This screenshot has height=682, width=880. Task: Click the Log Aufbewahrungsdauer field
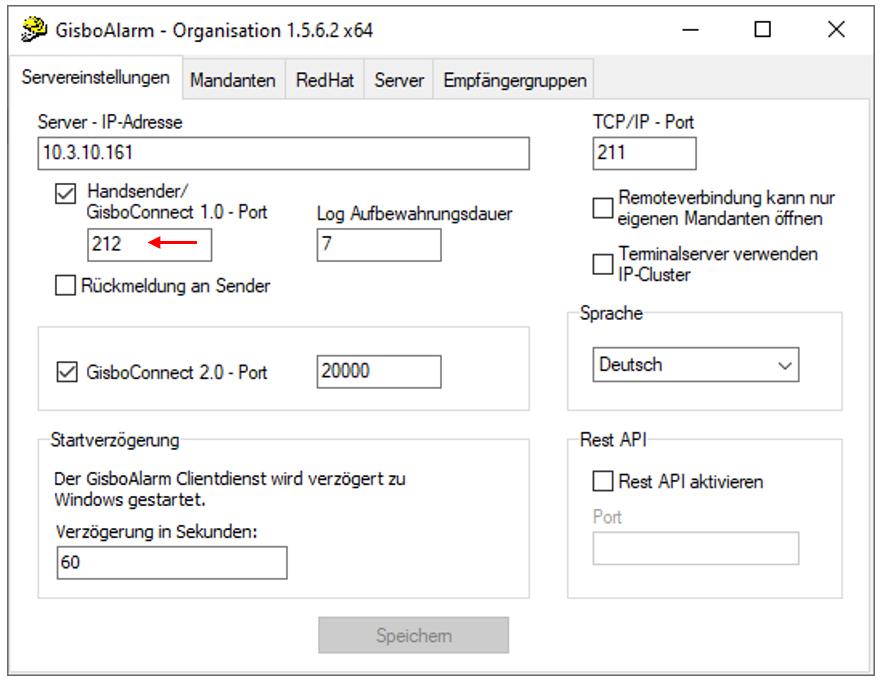pos(379,245)
